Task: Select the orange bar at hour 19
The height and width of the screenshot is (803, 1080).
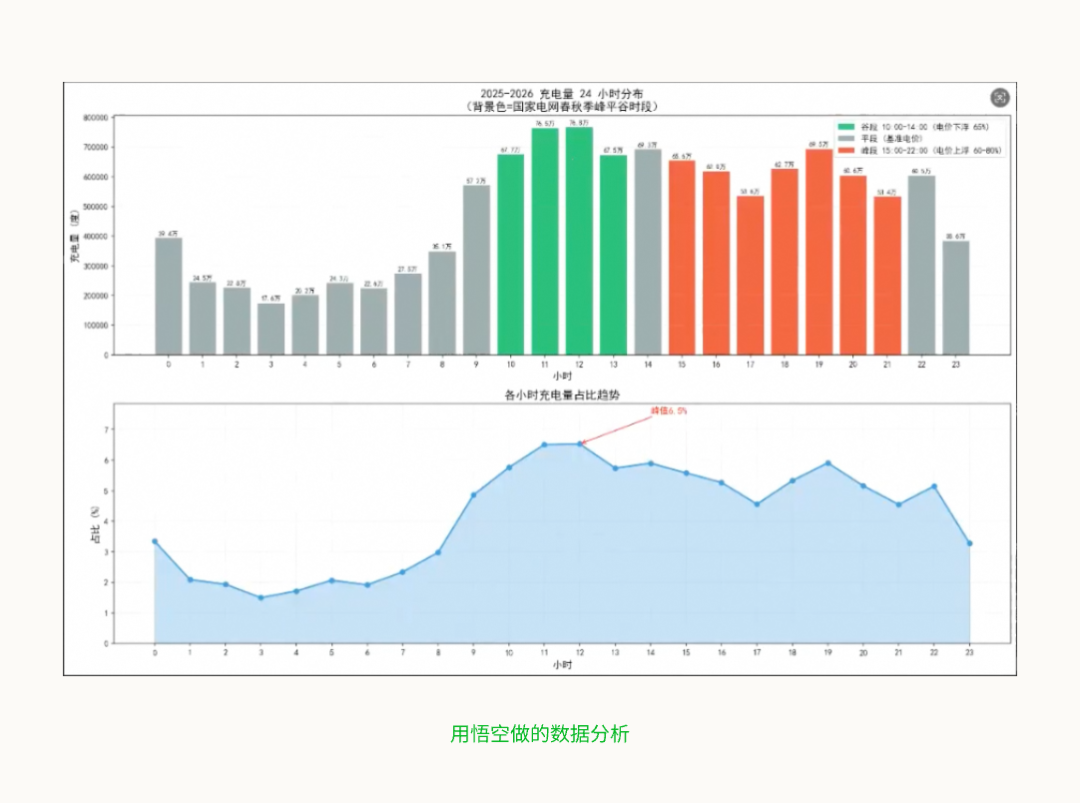Action: pos(819,252)
